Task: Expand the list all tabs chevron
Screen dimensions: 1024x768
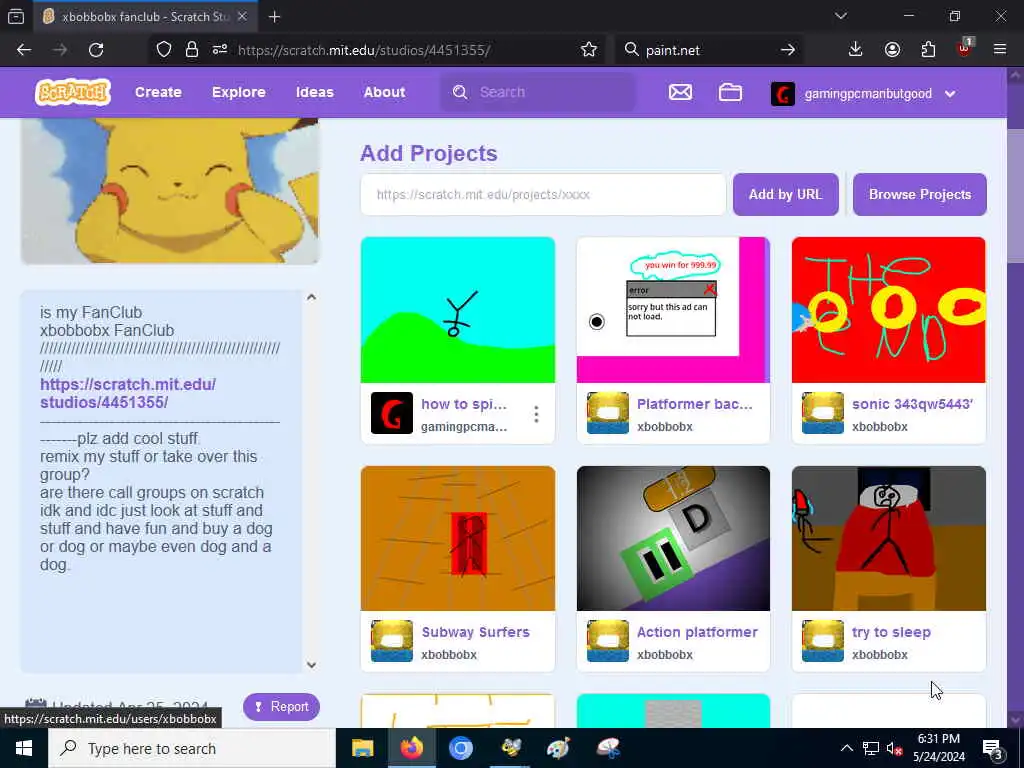Action: [840, 16]
